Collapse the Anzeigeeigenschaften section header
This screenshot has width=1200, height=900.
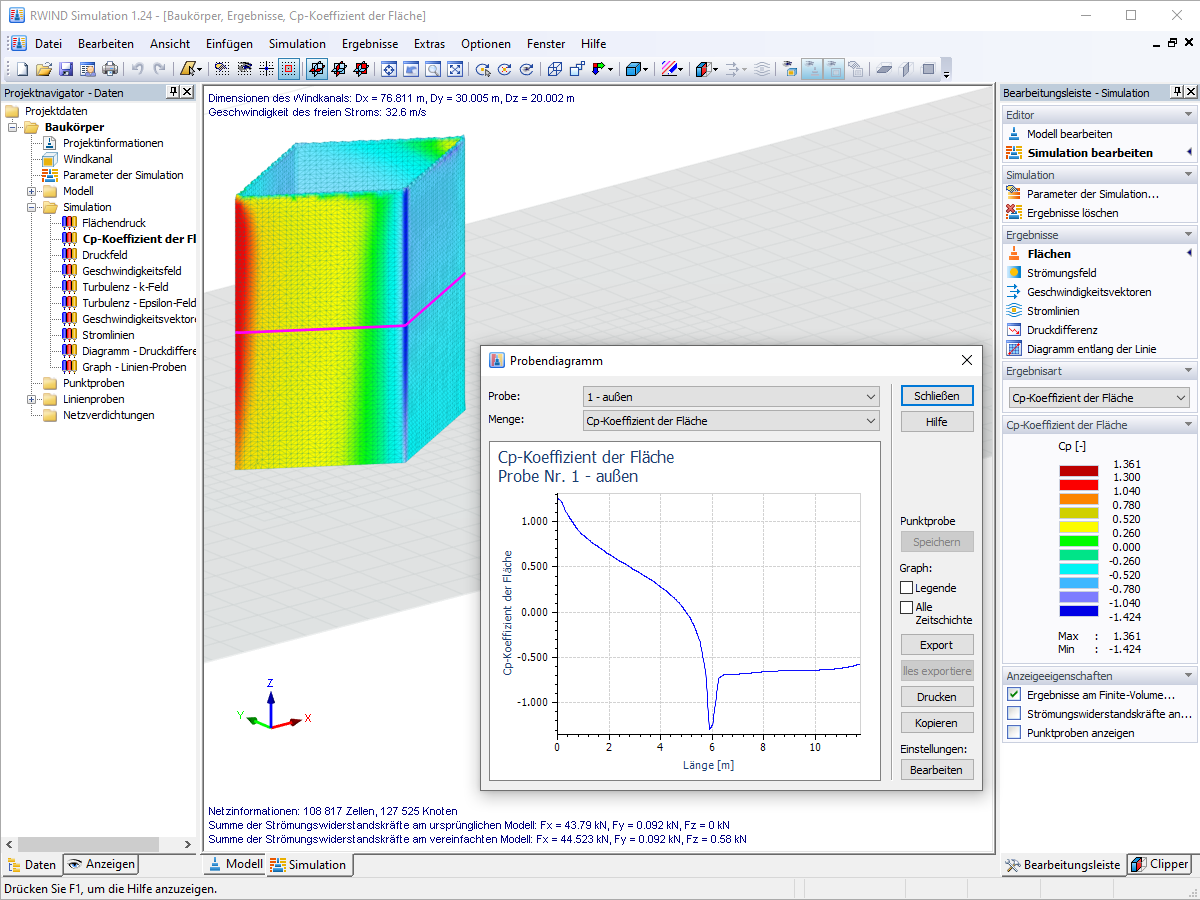1188,676
